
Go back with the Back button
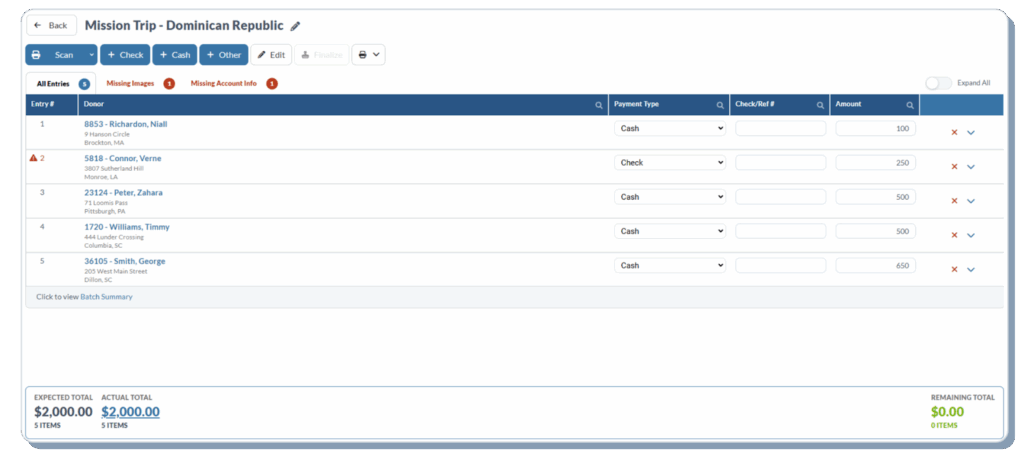(x=52, y=25)
